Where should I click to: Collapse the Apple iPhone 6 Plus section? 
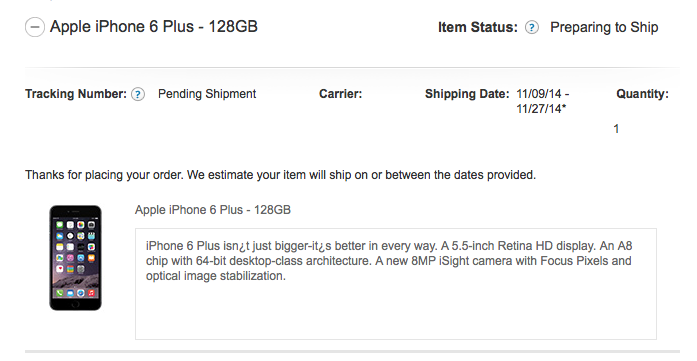click(x=35, y=27)
